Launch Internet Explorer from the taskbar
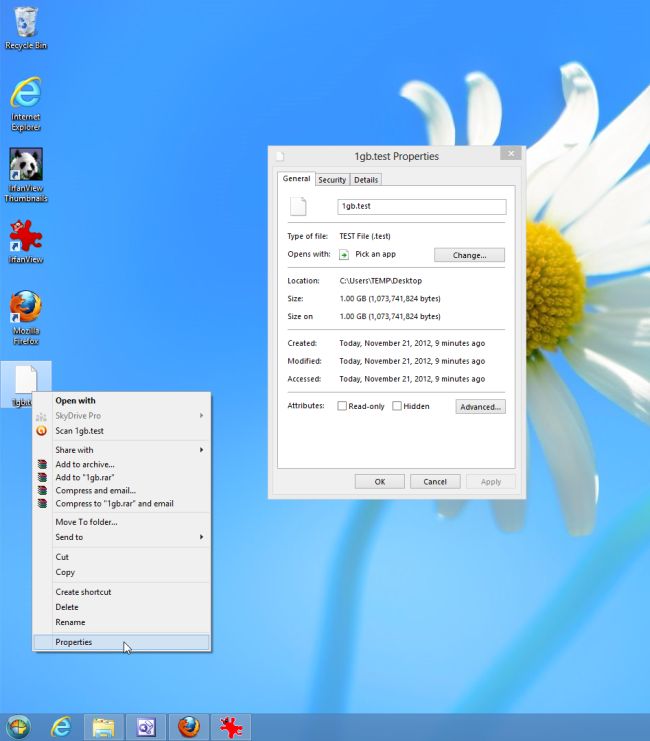 tap(61, 727)
